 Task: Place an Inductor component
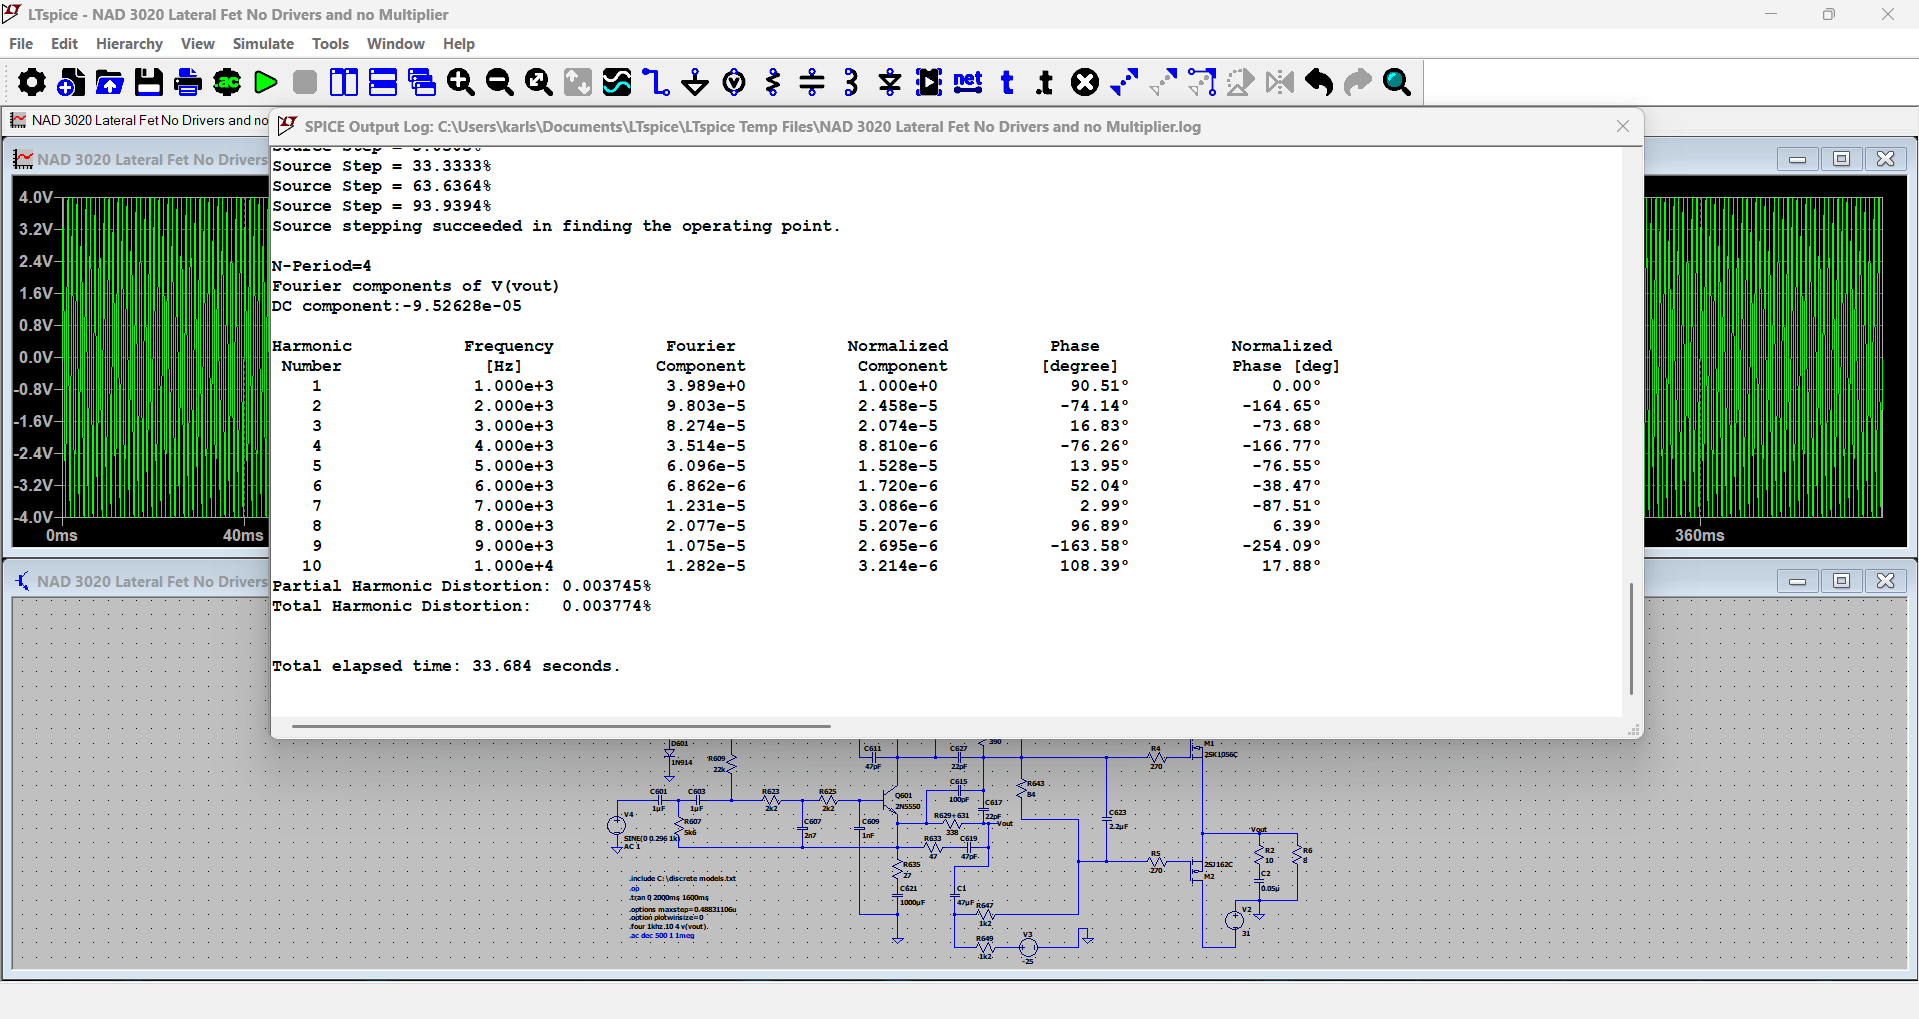[851, 82]
